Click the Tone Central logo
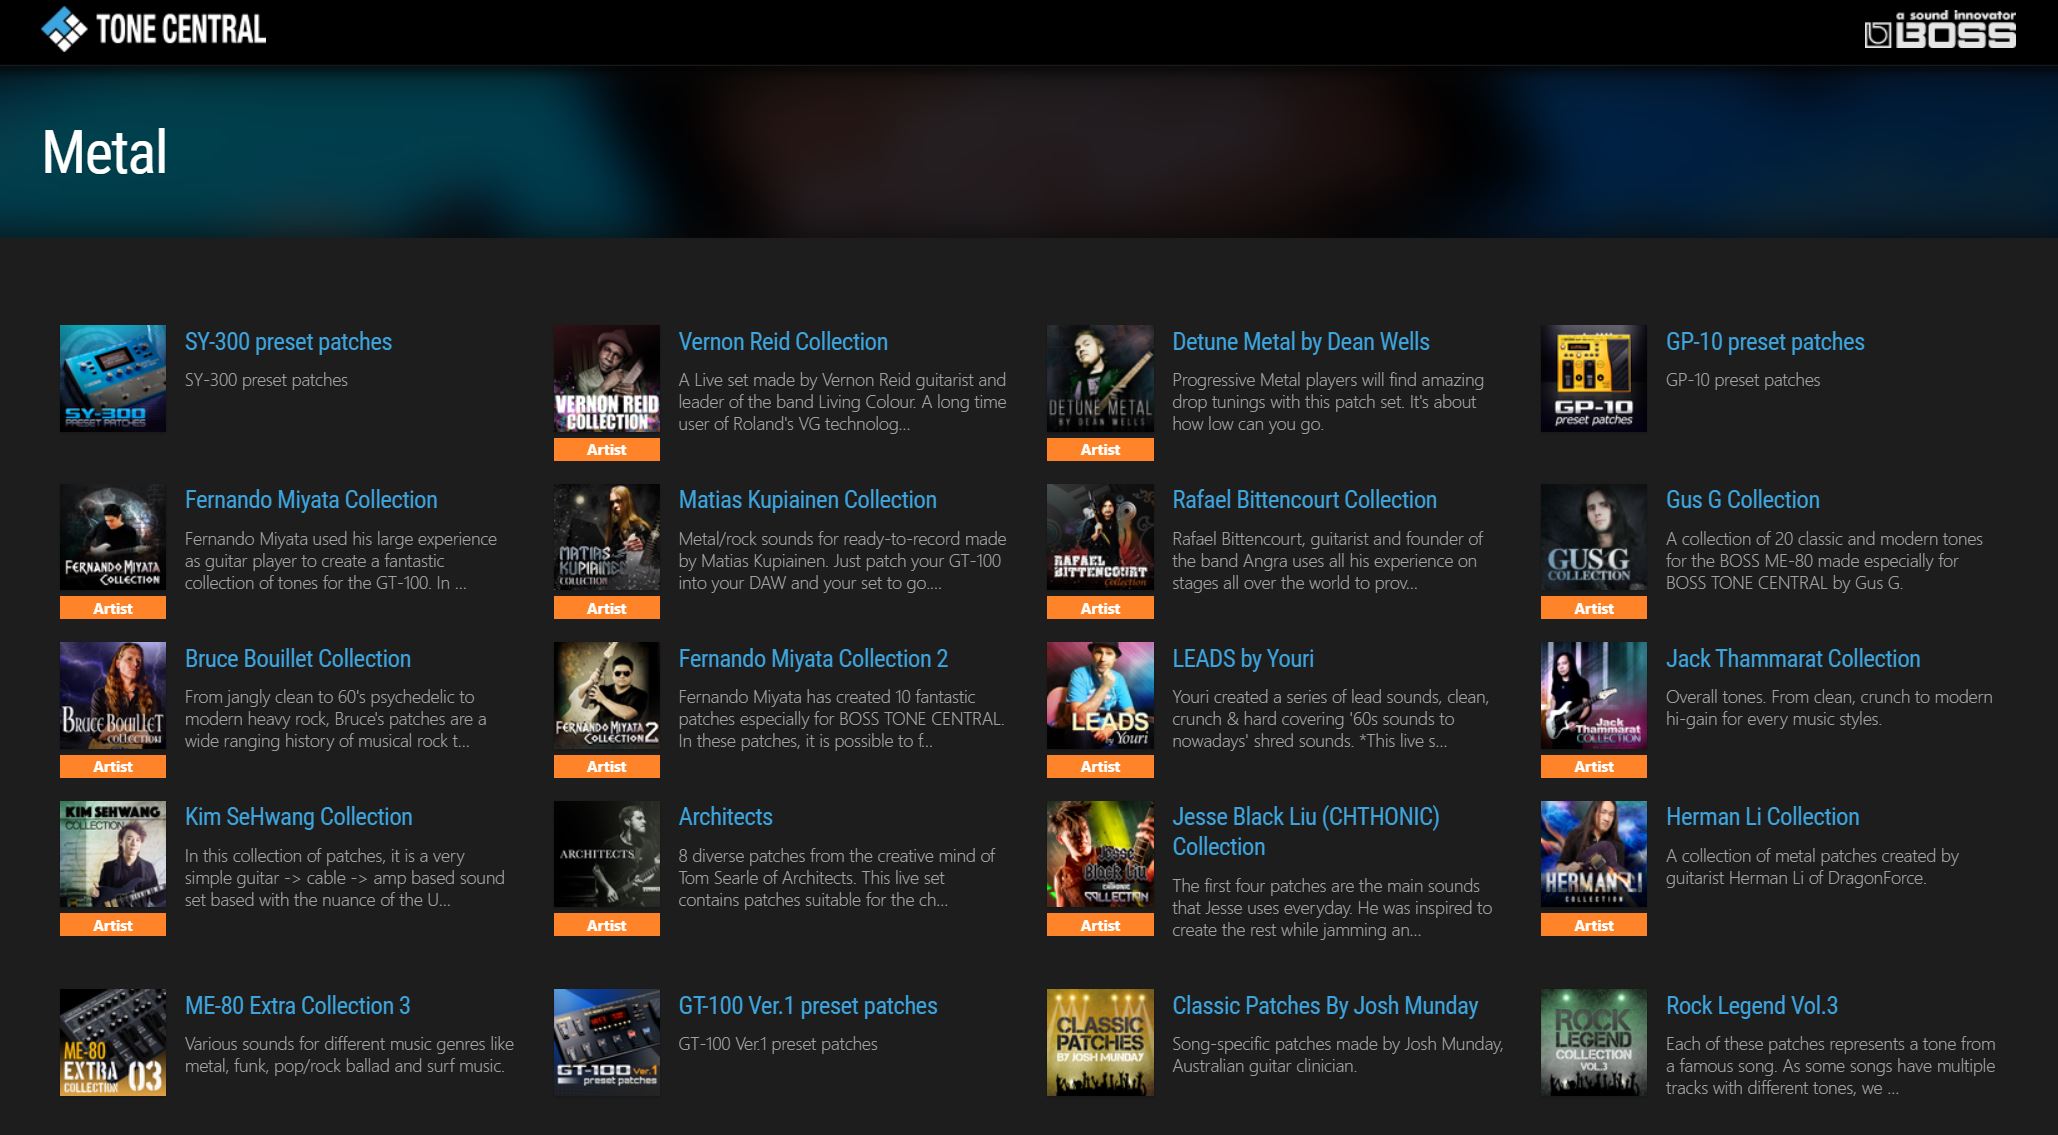2058x1135 pixels. 154,29
